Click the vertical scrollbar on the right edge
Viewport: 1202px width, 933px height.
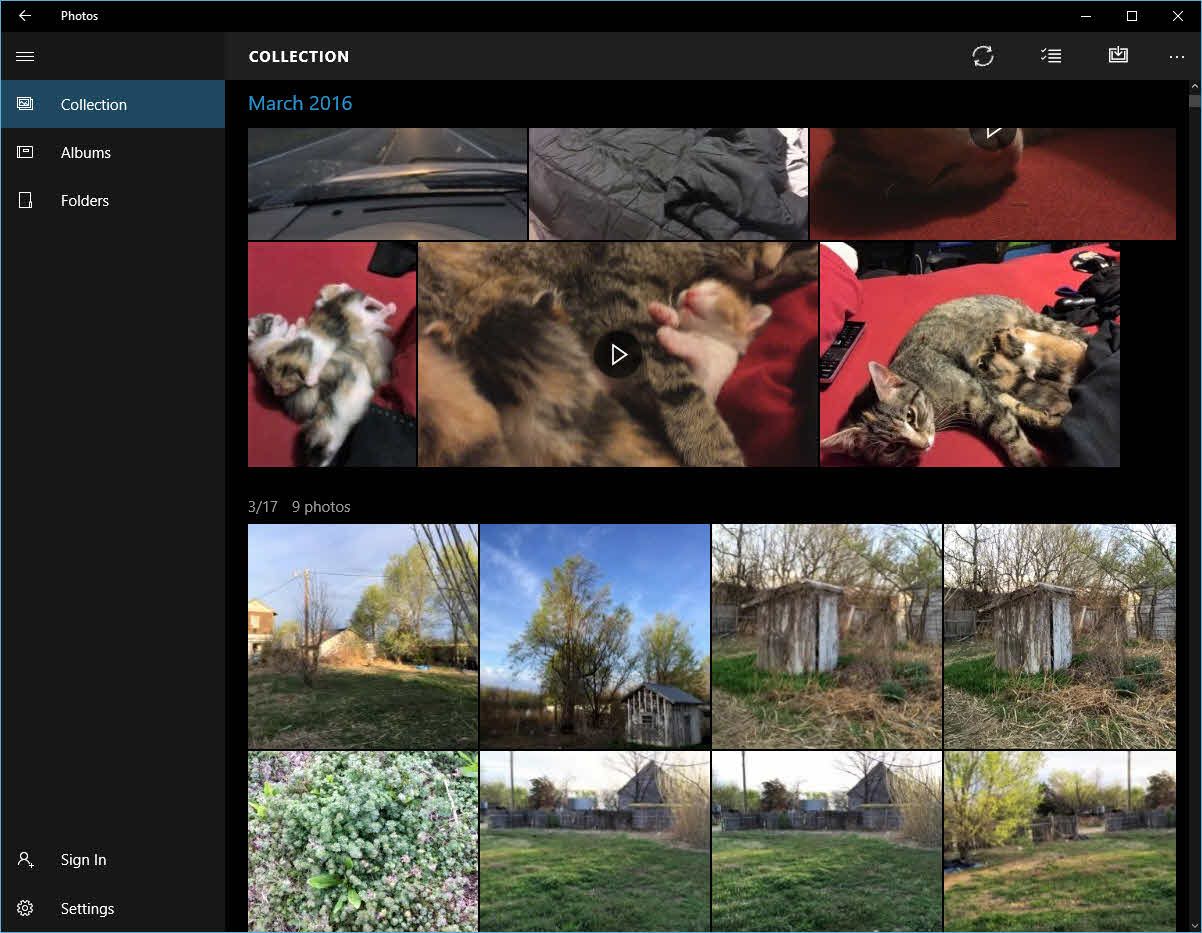click(1194, 500)
